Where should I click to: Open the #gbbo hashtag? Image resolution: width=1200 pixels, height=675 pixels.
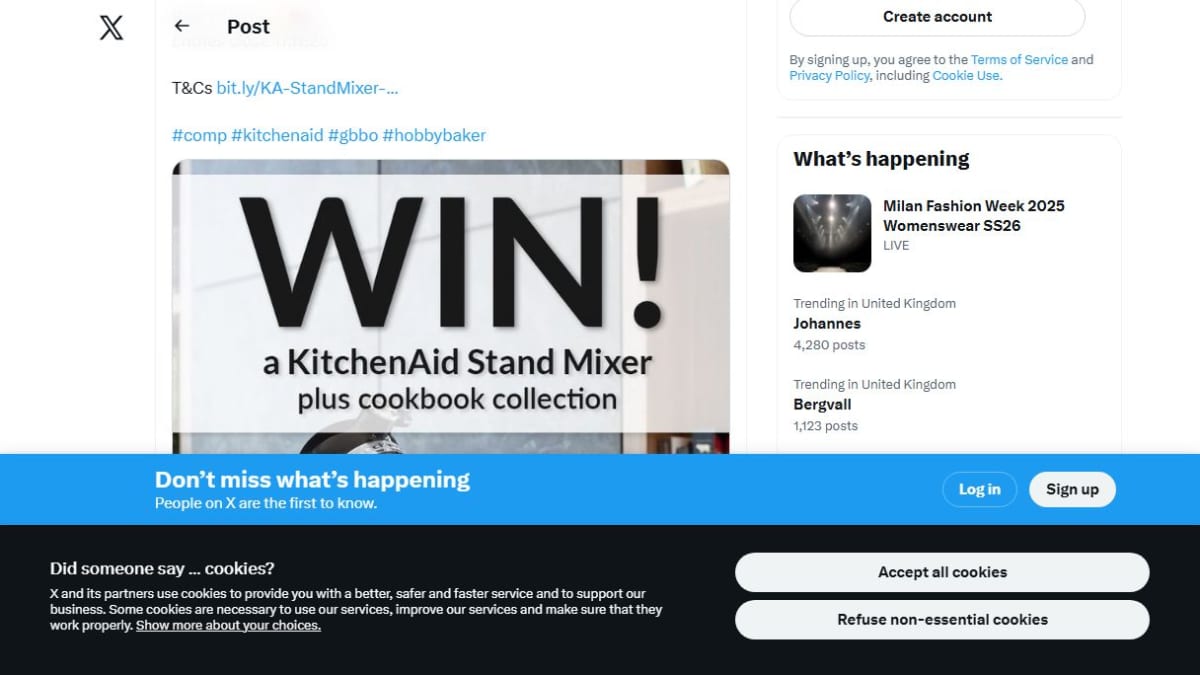[353, 135]
